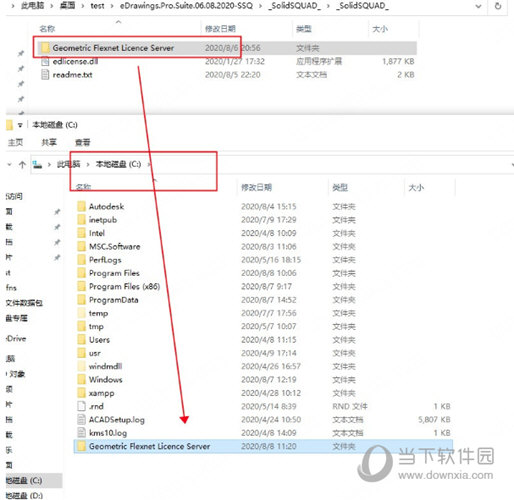Click the drive icon in lower address bar
The height and width of the screenshot is (500, 514).
[x=38, y=164]
